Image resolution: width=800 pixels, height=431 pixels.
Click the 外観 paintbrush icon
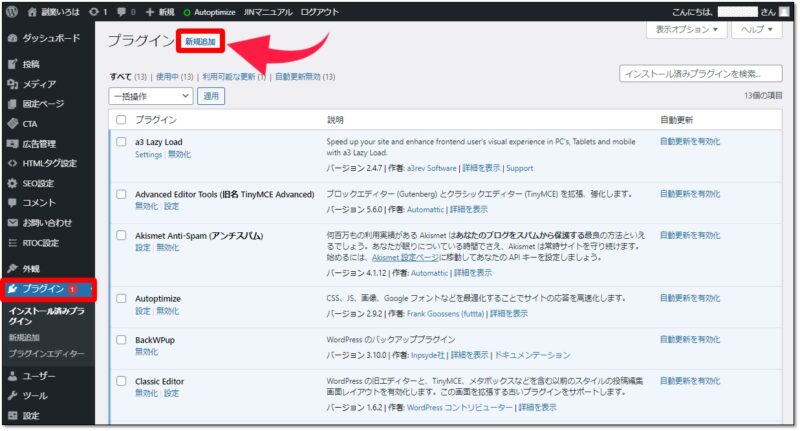13,268
